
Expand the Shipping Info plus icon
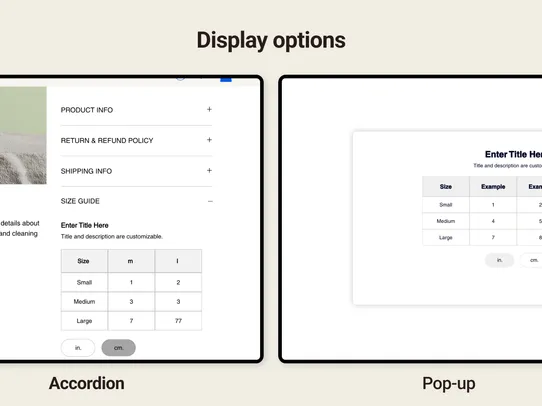(x=209, y=170)
